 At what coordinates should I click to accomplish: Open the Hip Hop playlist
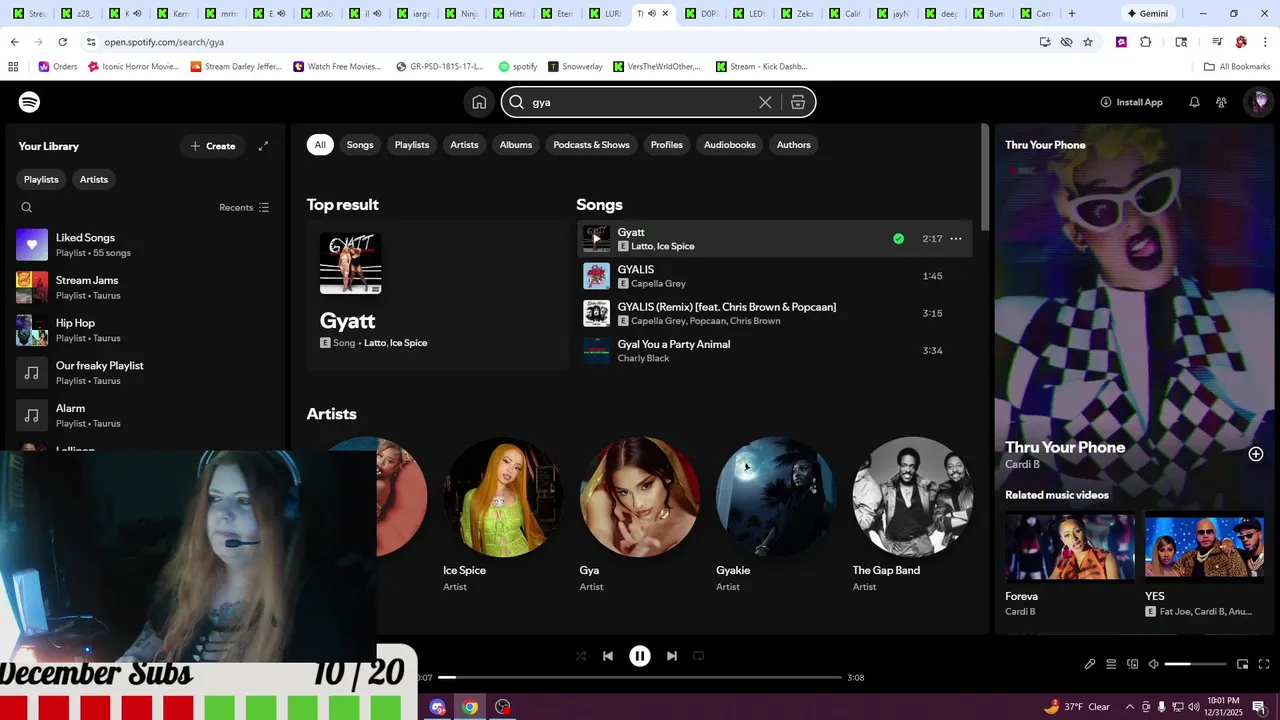point(145,330)
